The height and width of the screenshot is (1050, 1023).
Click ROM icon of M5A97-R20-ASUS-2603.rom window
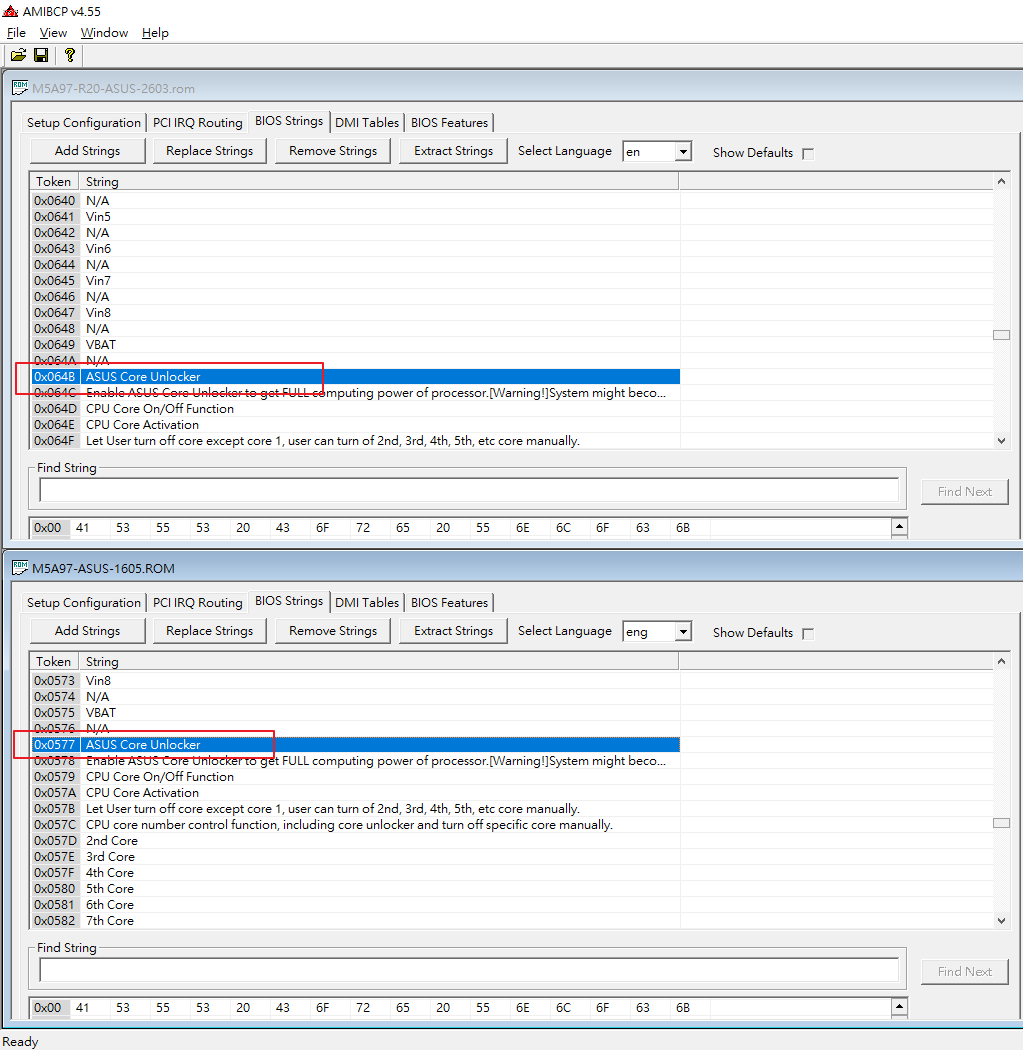(x=20, y=88)
